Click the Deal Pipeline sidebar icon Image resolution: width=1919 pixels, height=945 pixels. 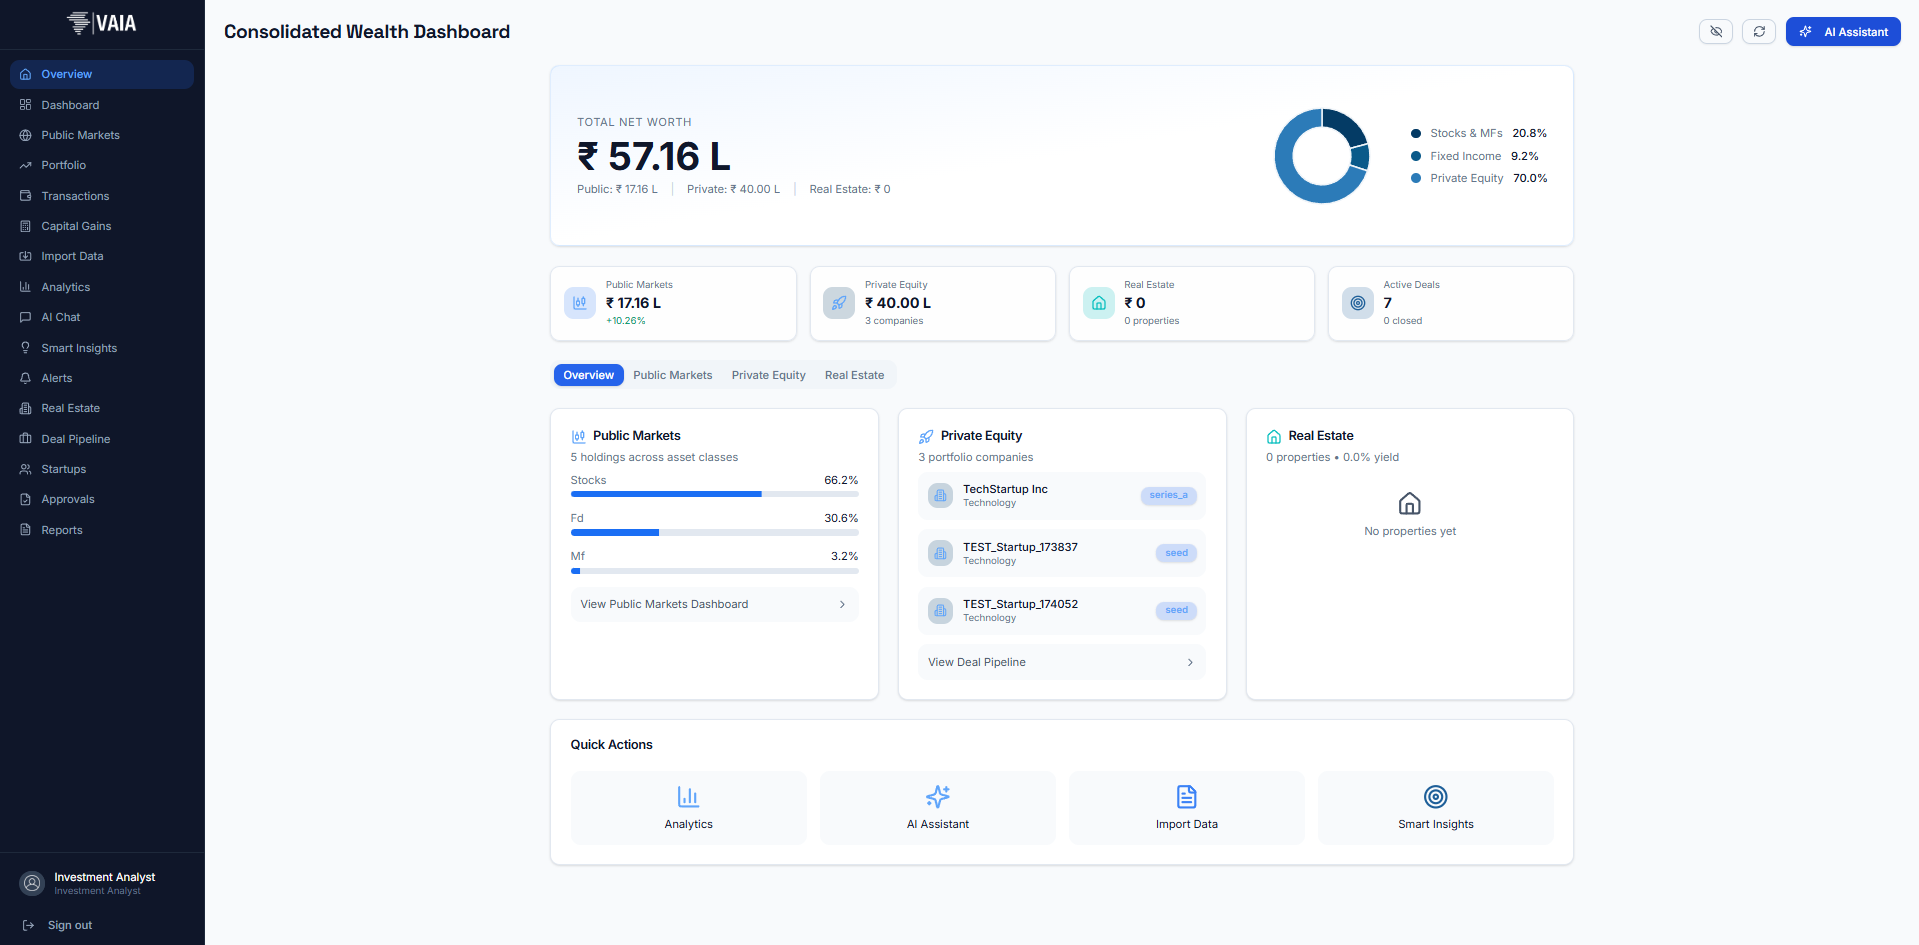[26, 439]
